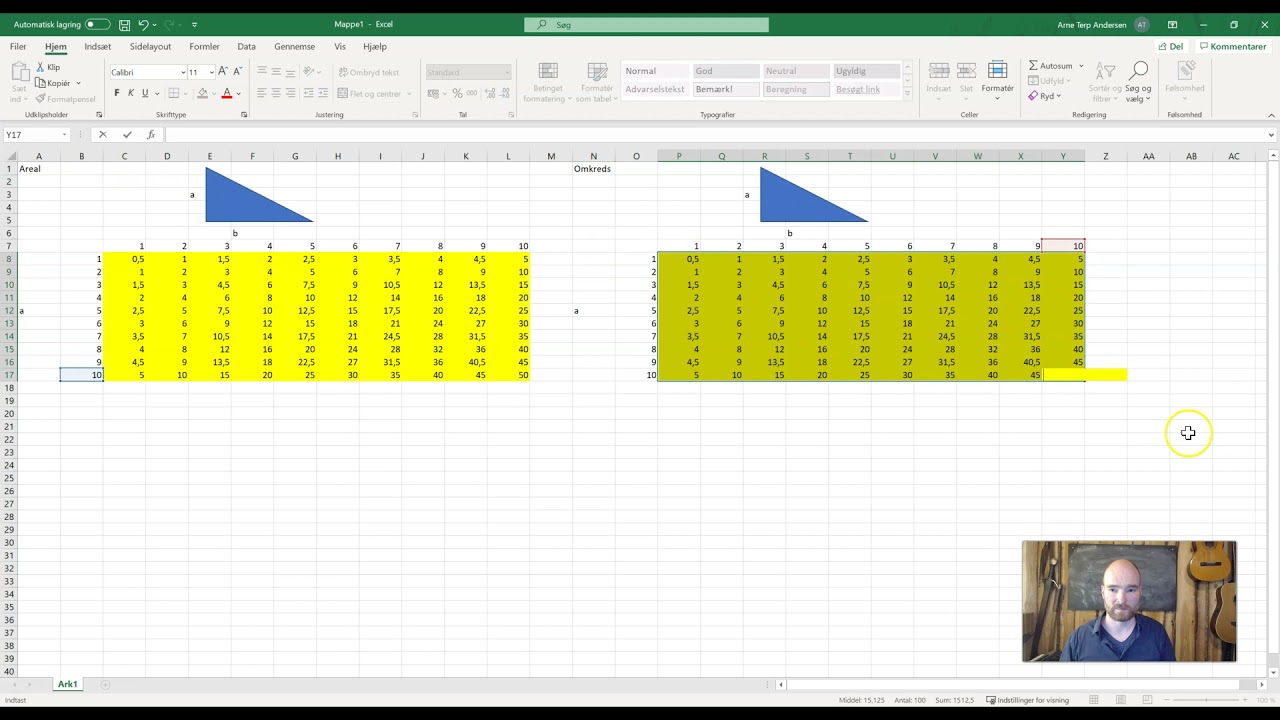Apply Bemærk! cell style
Viewport: 1280px width, 720px height.
coord(726,89)
